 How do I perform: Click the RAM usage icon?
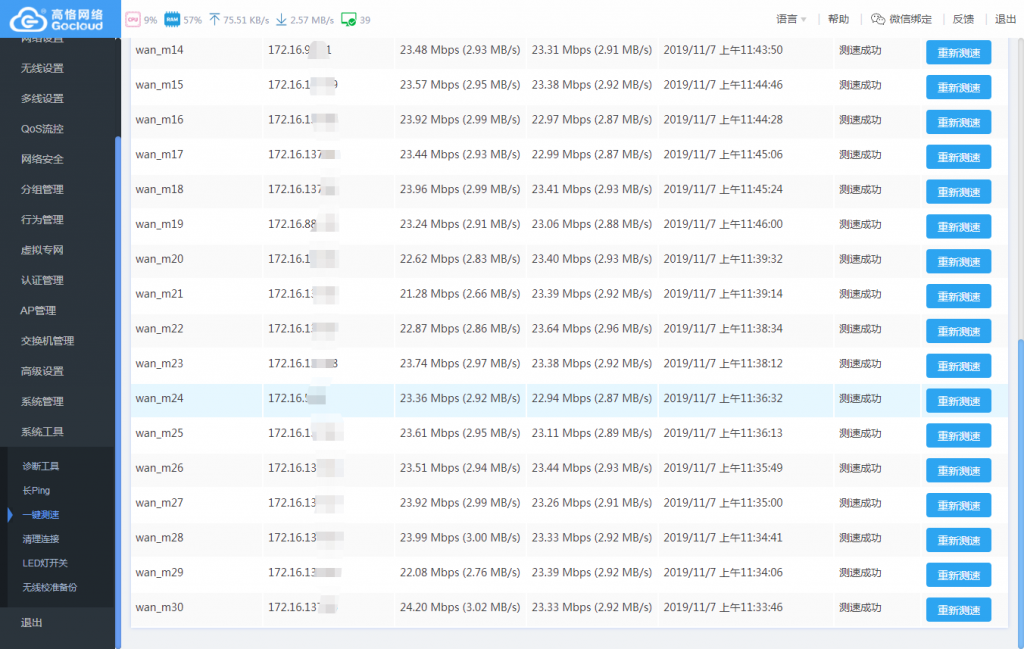click(172, 19)
